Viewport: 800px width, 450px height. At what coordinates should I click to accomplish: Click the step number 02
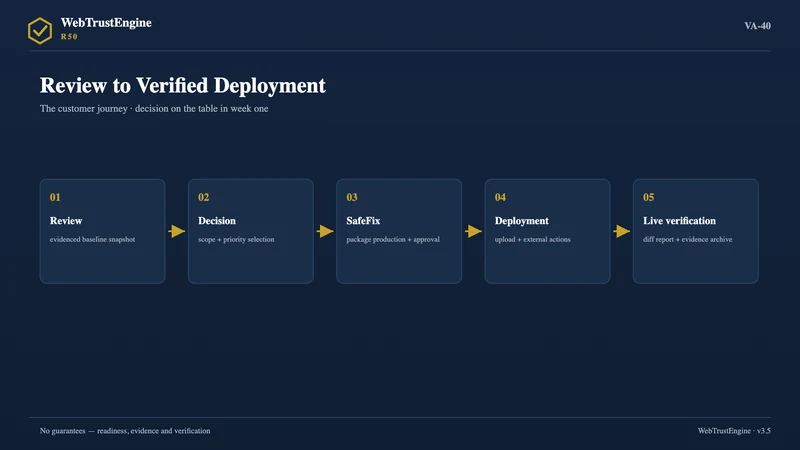204,197
